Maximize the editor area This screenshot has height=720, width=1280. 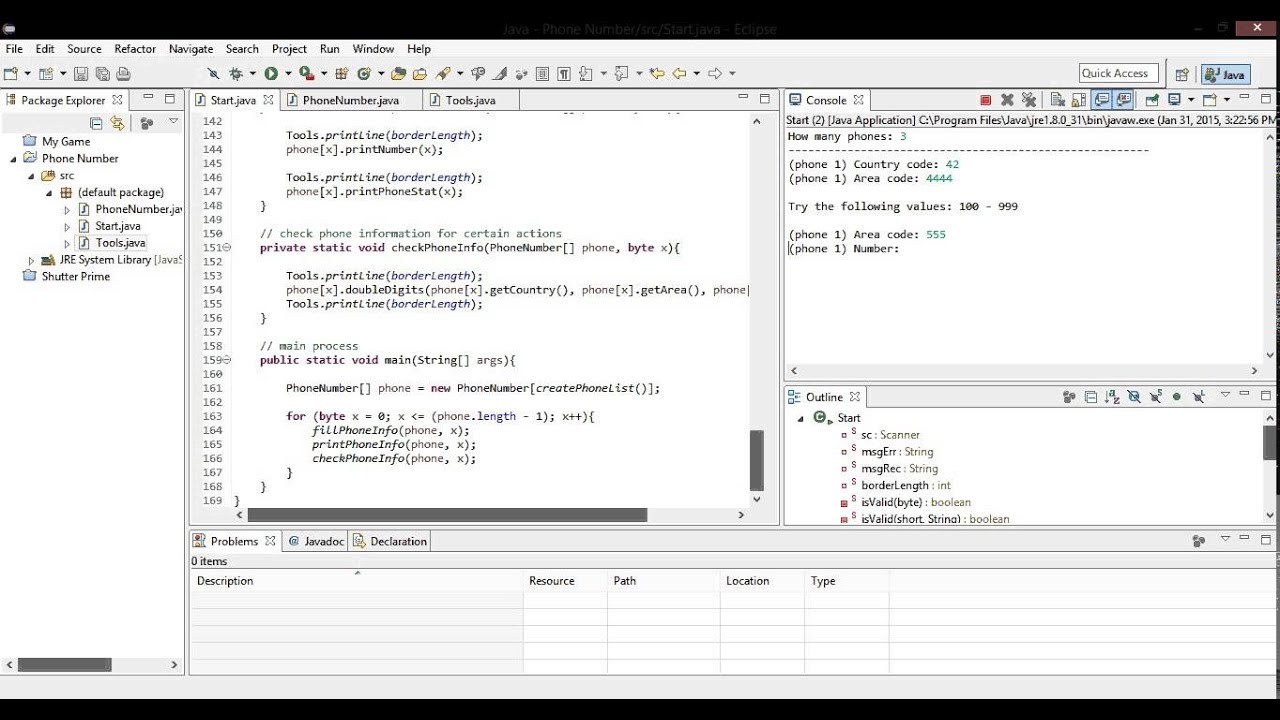(x=765, y=98)
